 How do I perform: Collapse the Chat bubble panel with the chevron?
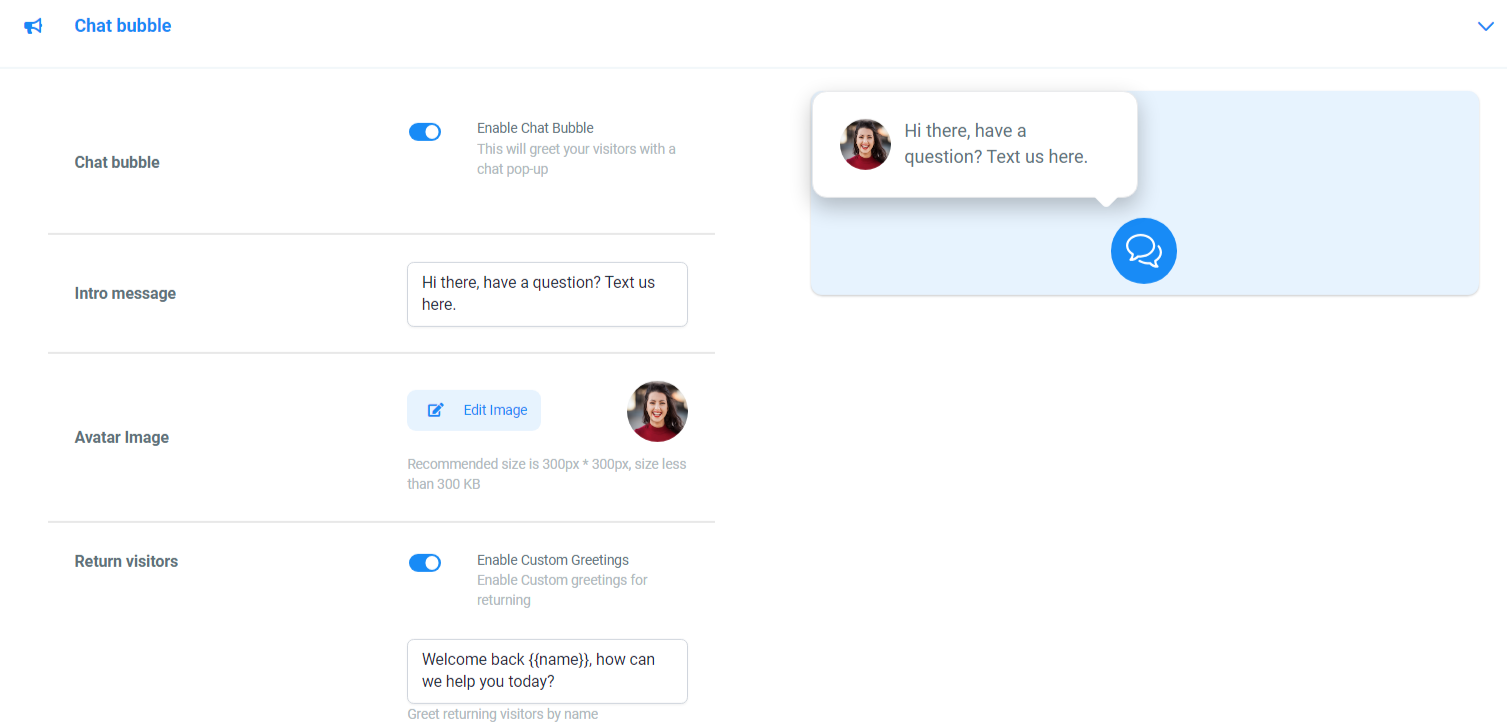(1485, 26)
